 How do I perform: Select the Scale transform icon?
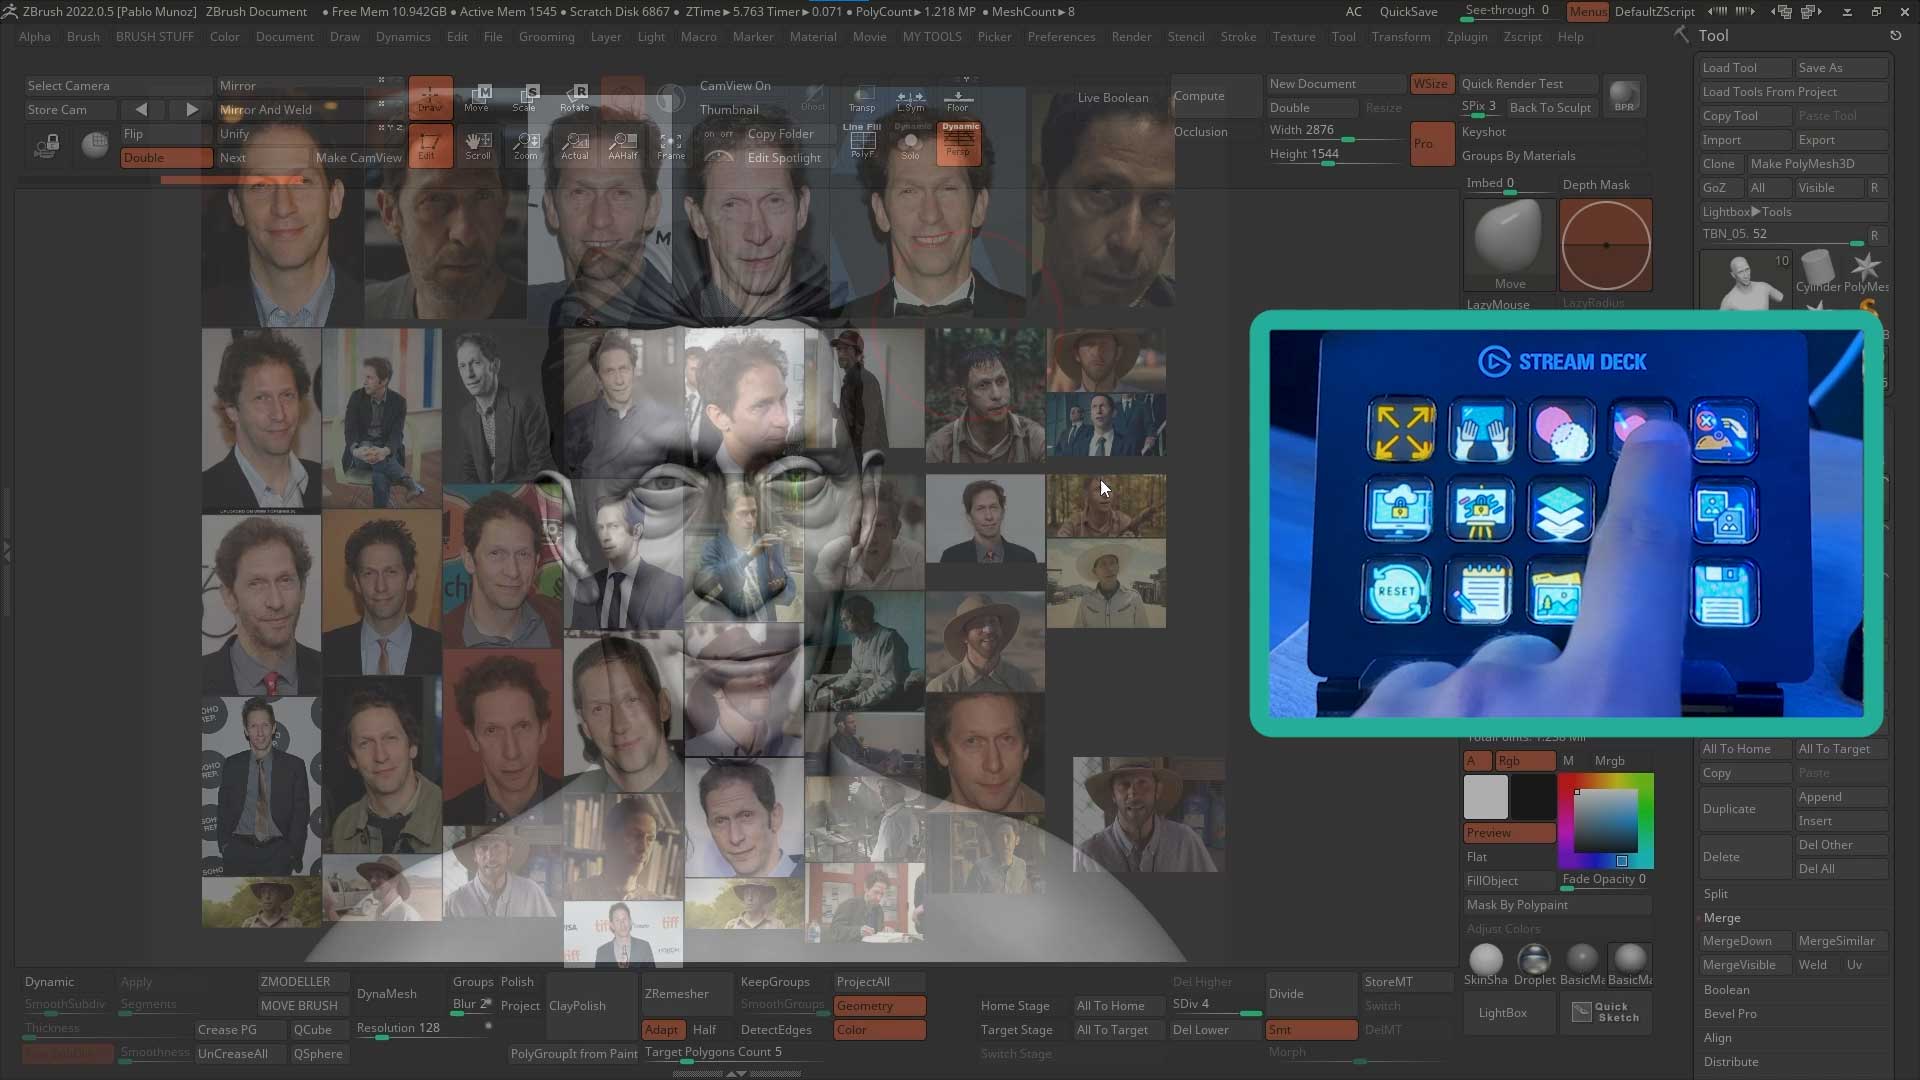(x=525, y=98)
